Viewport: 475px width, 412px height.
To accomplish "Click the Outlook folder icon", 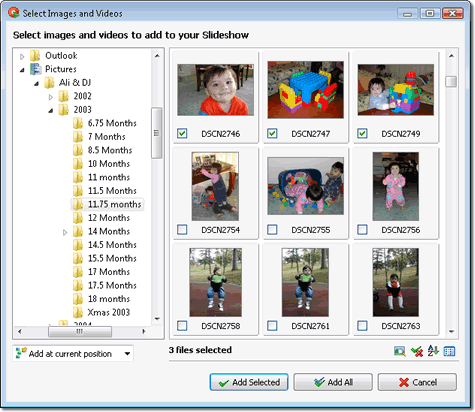I will [x=35, y=56].
